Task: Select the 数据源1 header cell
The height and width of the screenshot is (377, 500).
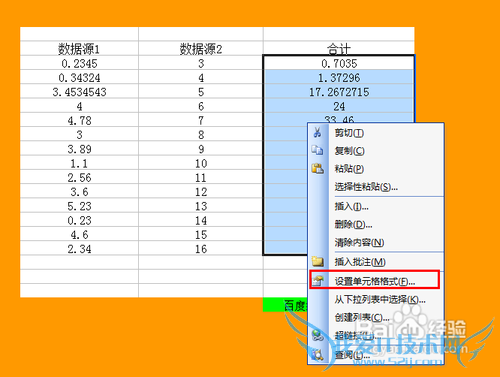Action: (x=79, y=49)
